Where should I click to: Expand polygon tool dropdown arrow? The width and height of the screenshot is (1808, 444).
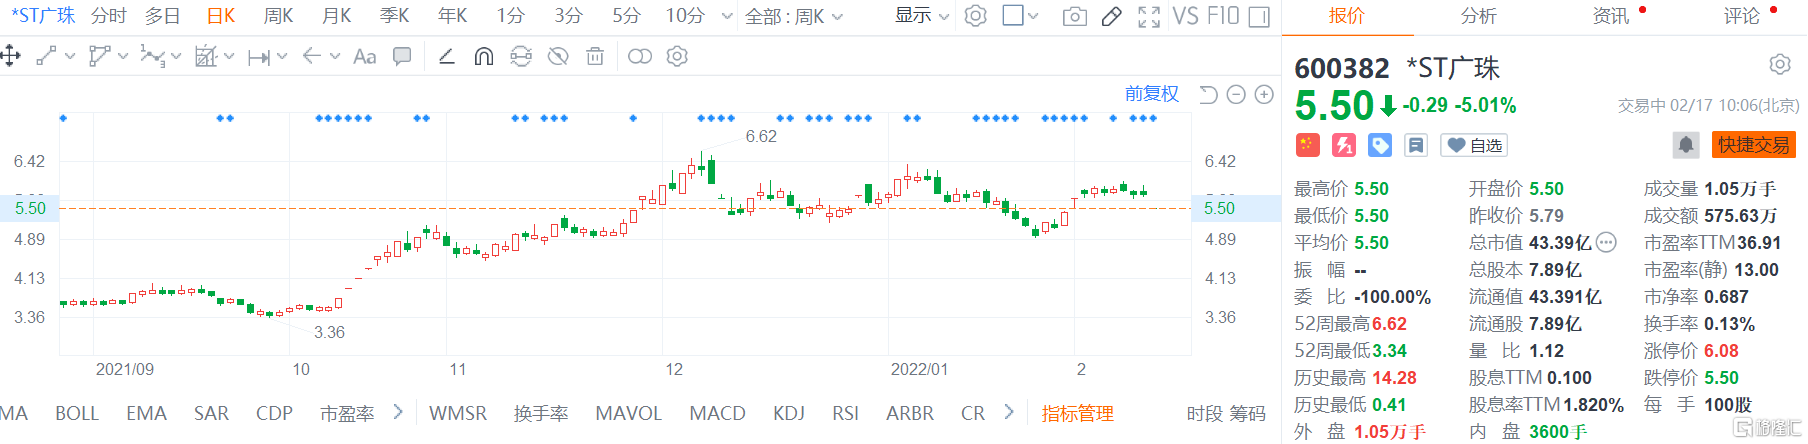(123, 57)
